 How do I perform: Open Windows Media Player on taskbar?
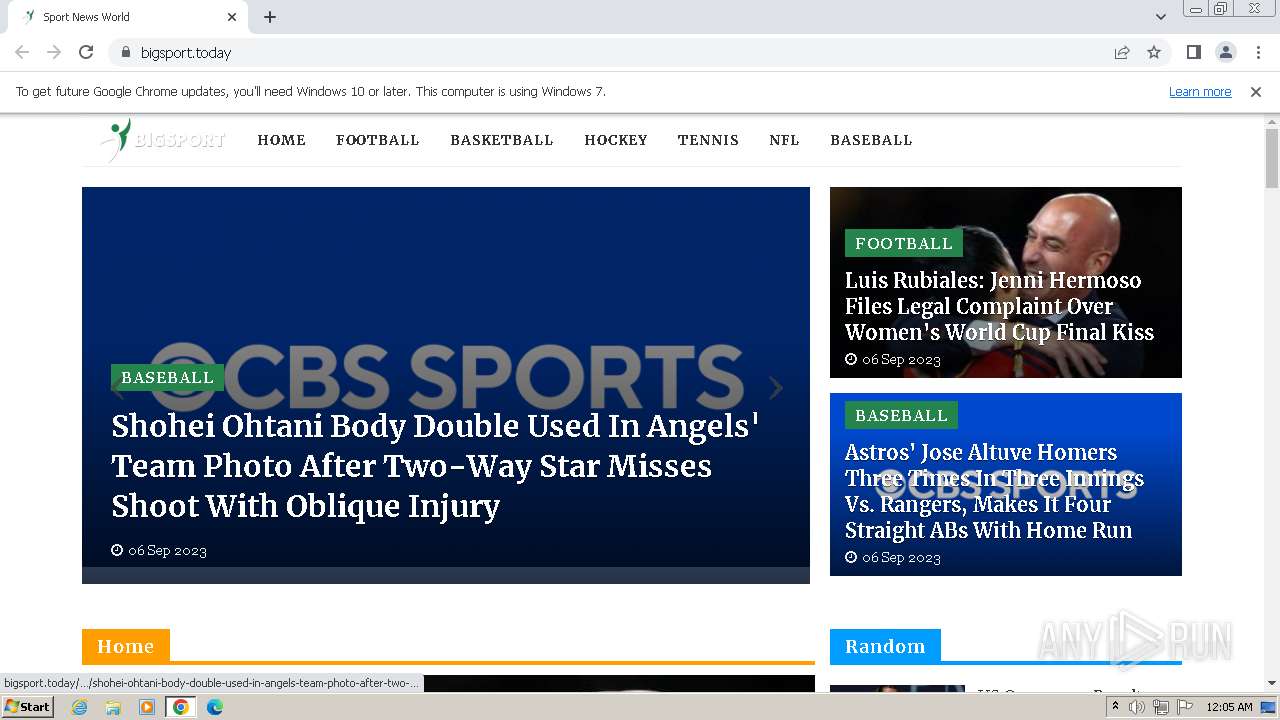[147, 707]
